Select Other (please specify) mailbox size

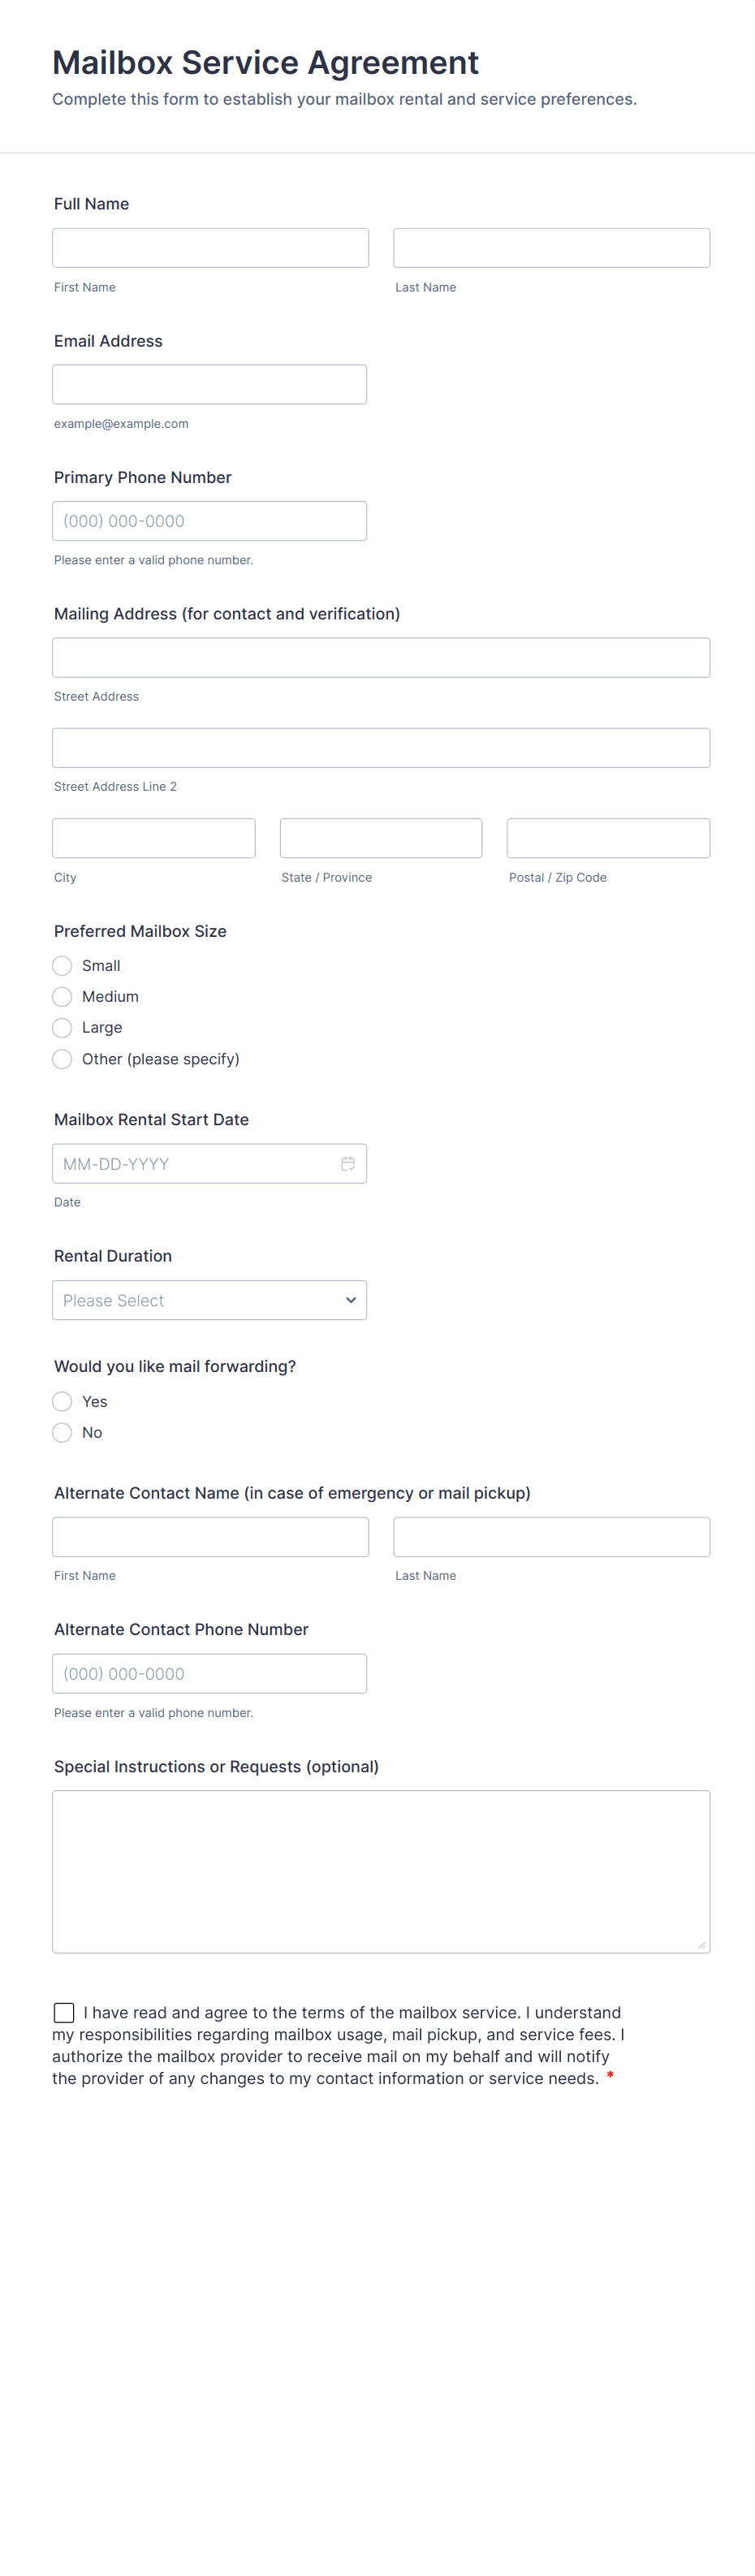[x=62, y=1059]
